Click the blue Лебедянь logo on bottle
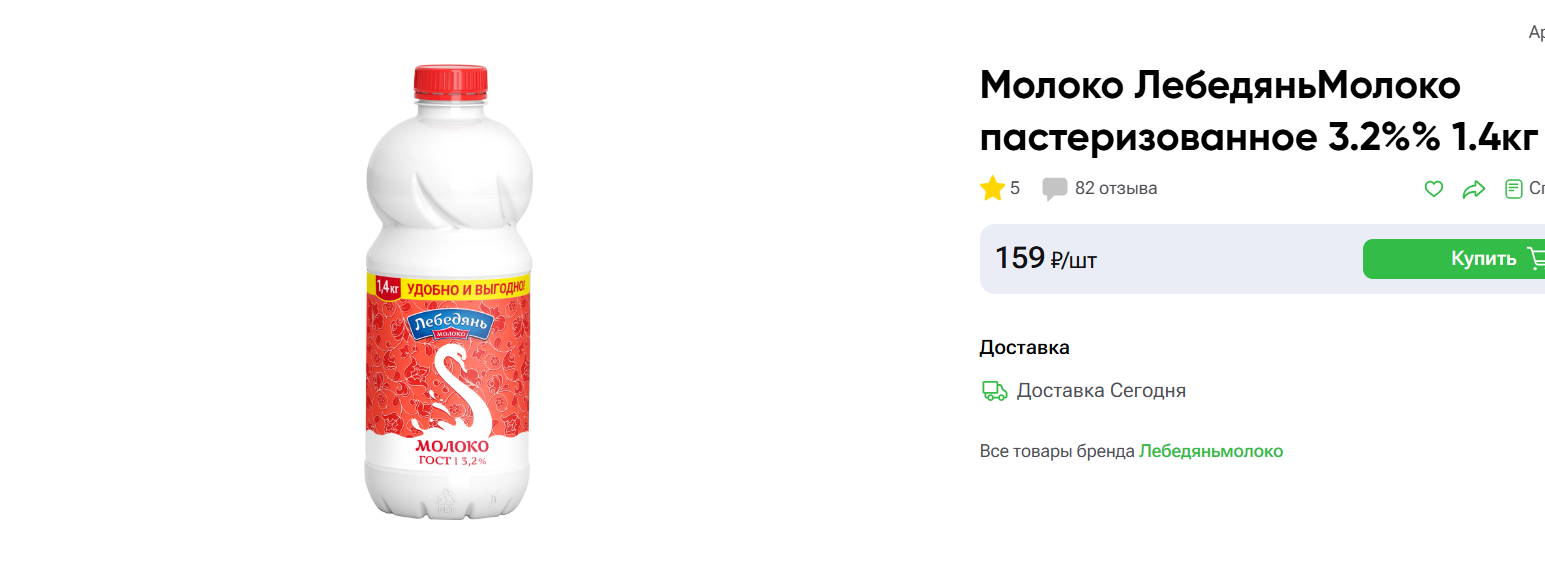Viewport: 1545px width, 570px height. (450, 324)
